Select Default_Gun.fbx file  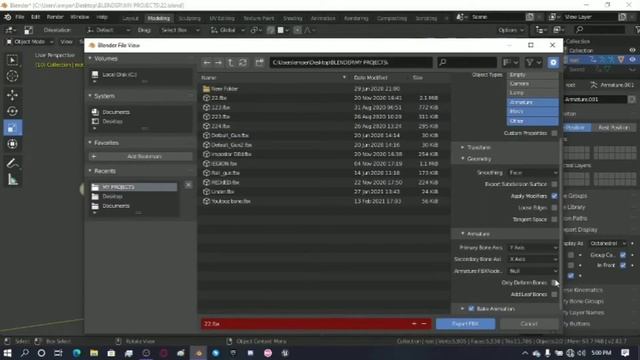point(230,136)
